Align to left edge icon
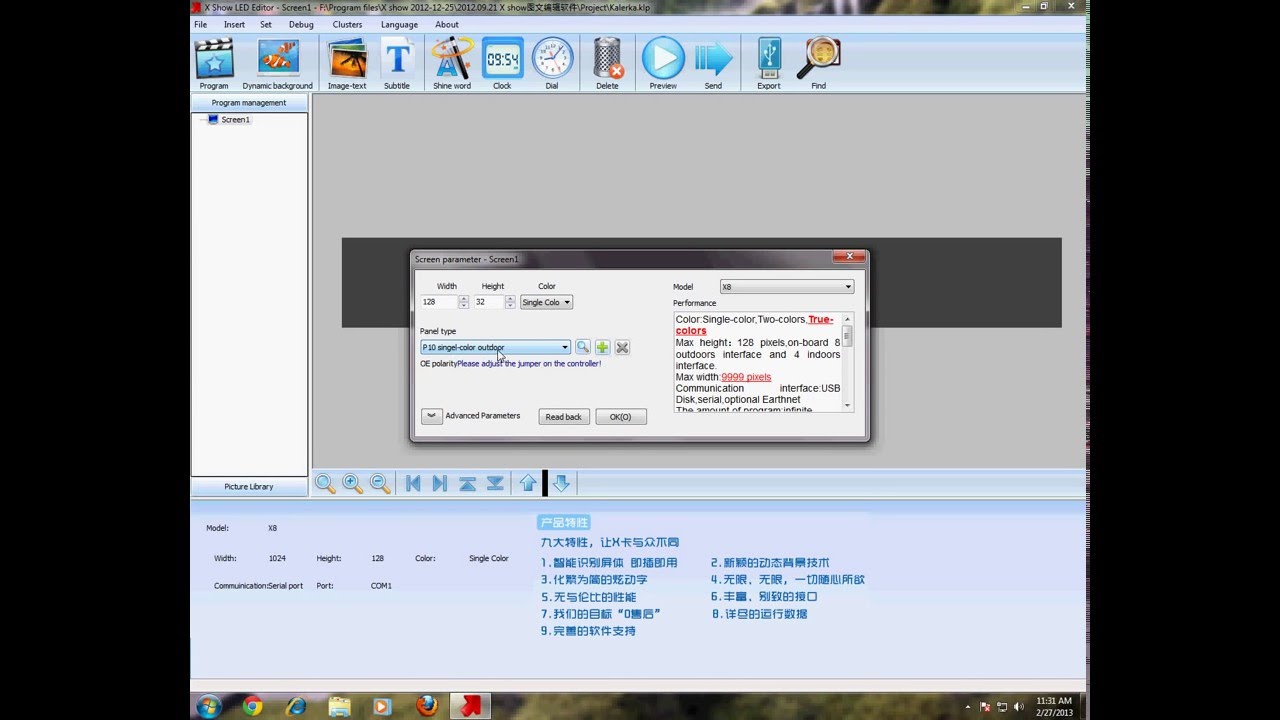This screenshot has height=720, width=1280. [412, 484]
